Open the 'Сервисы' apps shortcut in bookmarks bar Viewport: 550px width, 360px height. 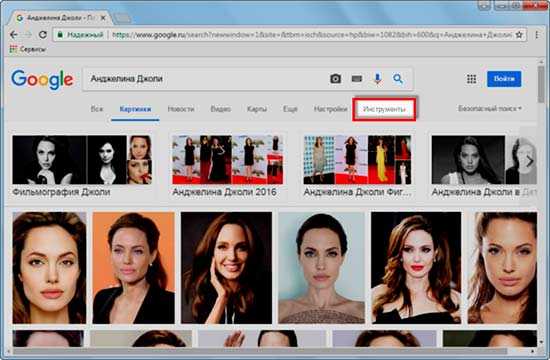coord(28,49)
